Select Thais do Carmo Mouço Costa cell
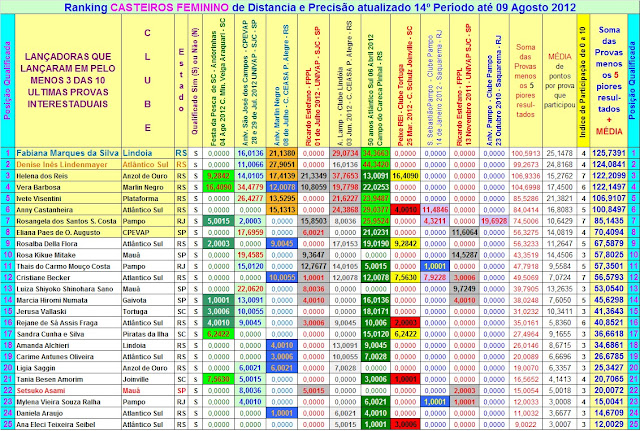Viewport: 640px width, 431px height. tap(68, 266)
